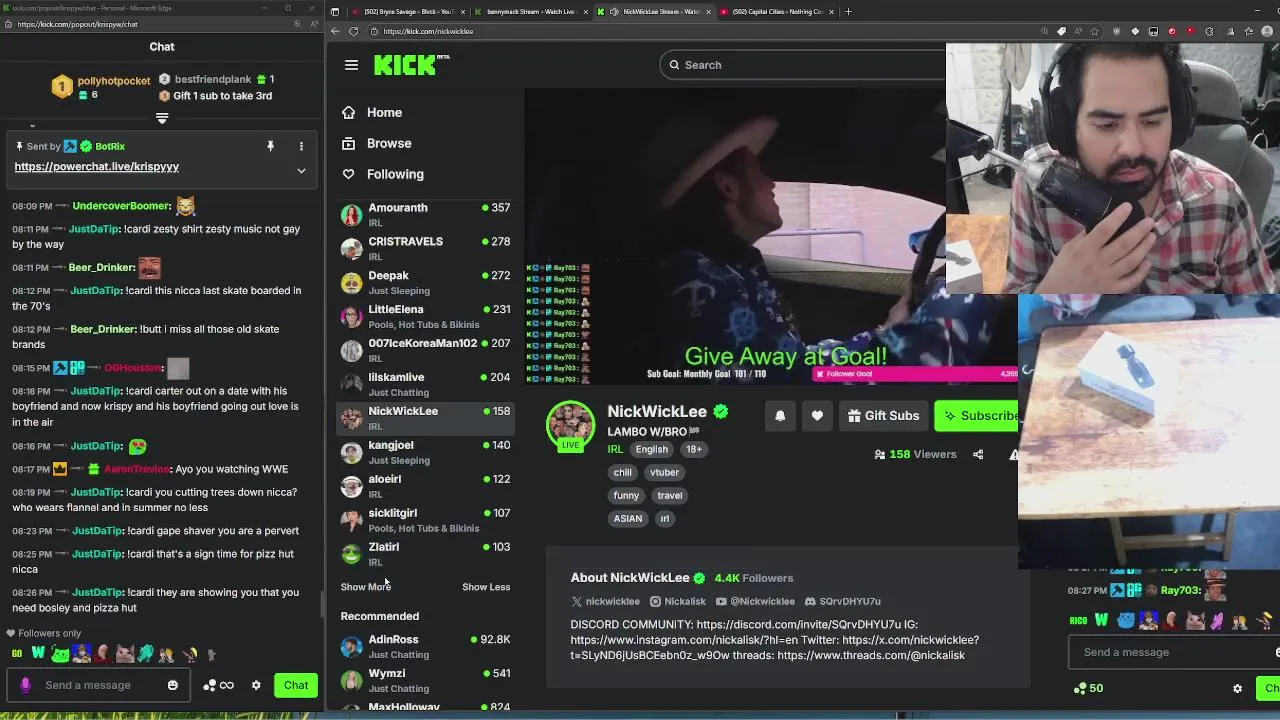Open Amouranth channel in following list
This screenshot has height=720, width=1280.
click(425, 214)
